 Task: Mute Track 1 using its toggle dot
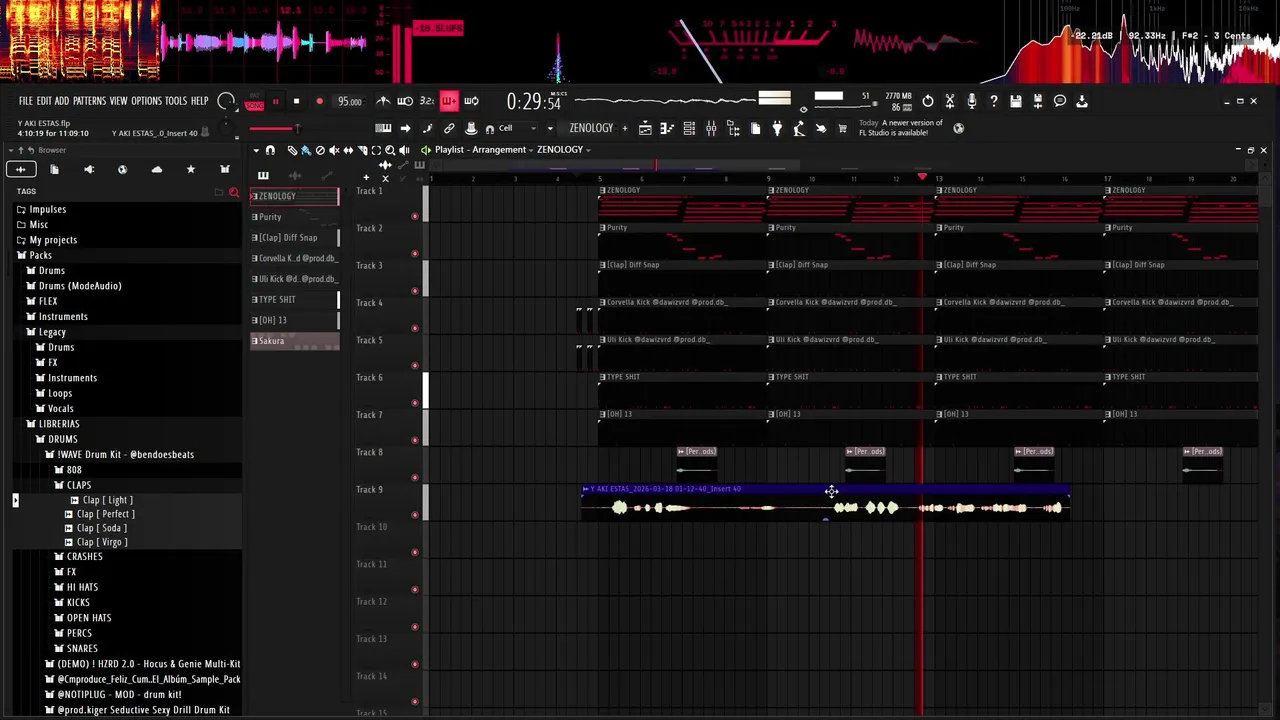click(x=415, y=216)
